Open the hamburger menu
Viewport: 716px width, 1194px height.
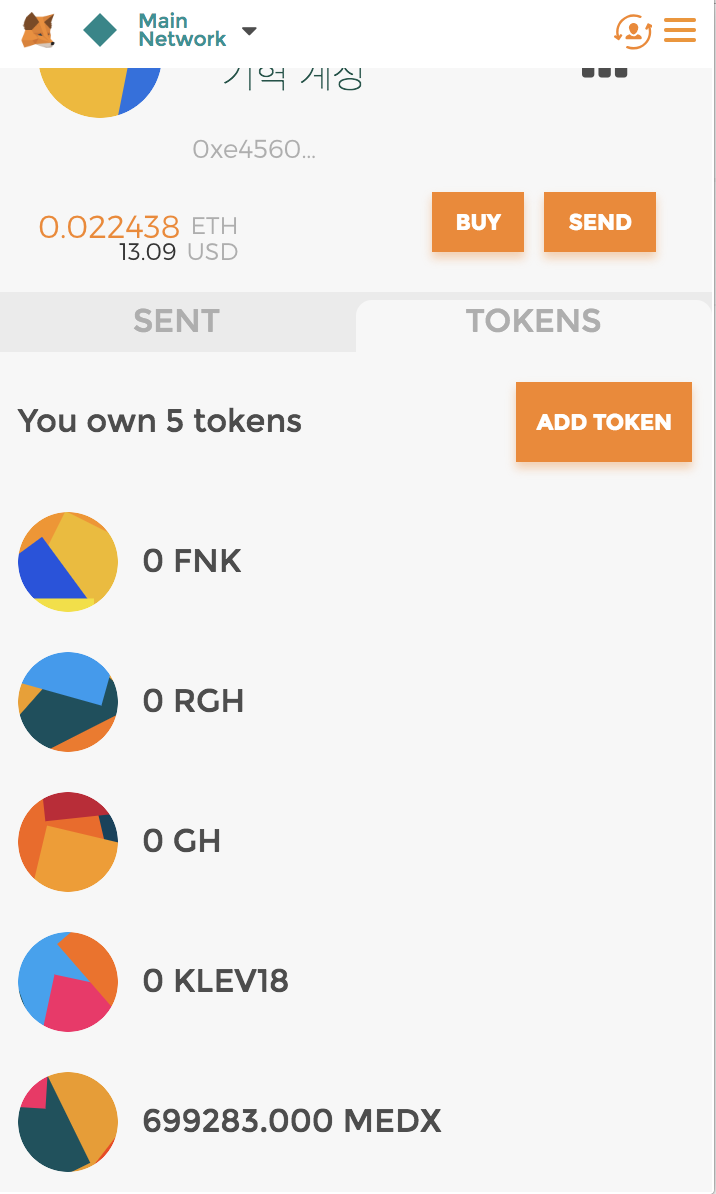coord(679,30)
